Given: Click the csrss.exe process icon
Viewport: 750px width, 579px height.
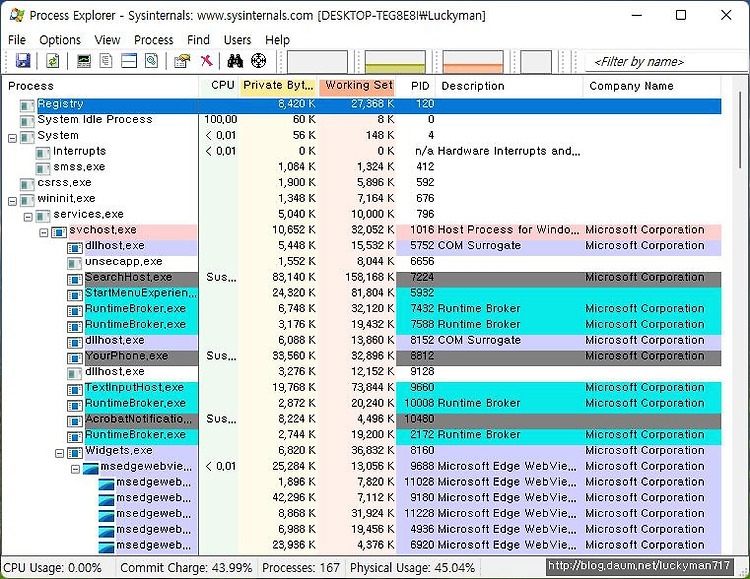Looking at the screenshot, I should pyautogui.click(x=27, y=184).
